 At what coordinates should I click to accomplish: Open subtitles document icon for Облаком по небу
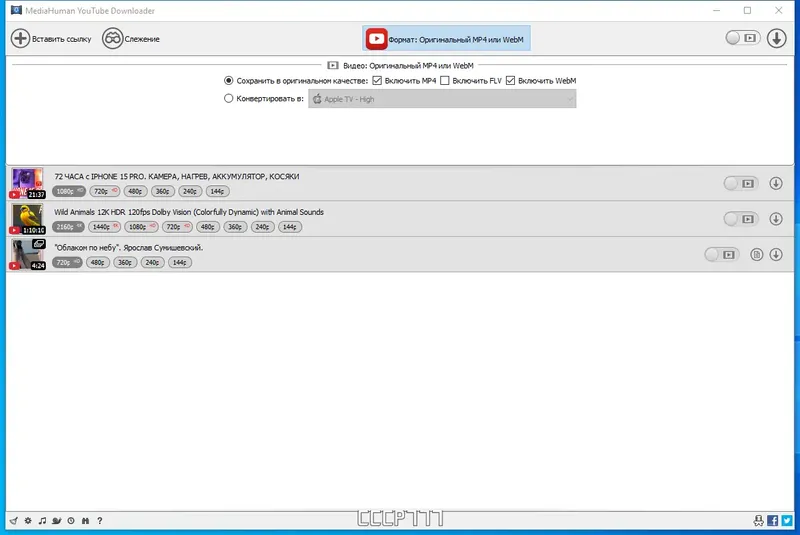(757, 254)
